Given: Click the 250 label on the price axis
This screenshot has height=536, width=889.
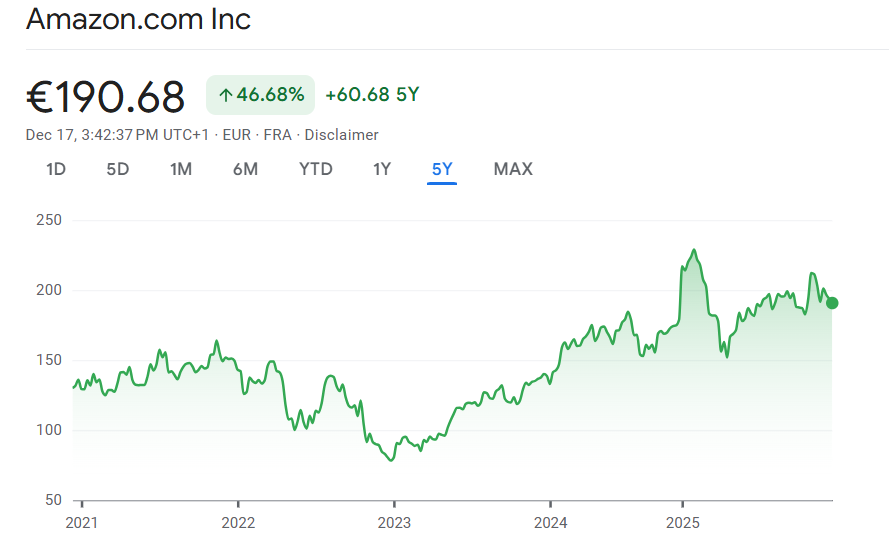Looking at the screenshot, I should pyautogui.click(x=48, y=220).
